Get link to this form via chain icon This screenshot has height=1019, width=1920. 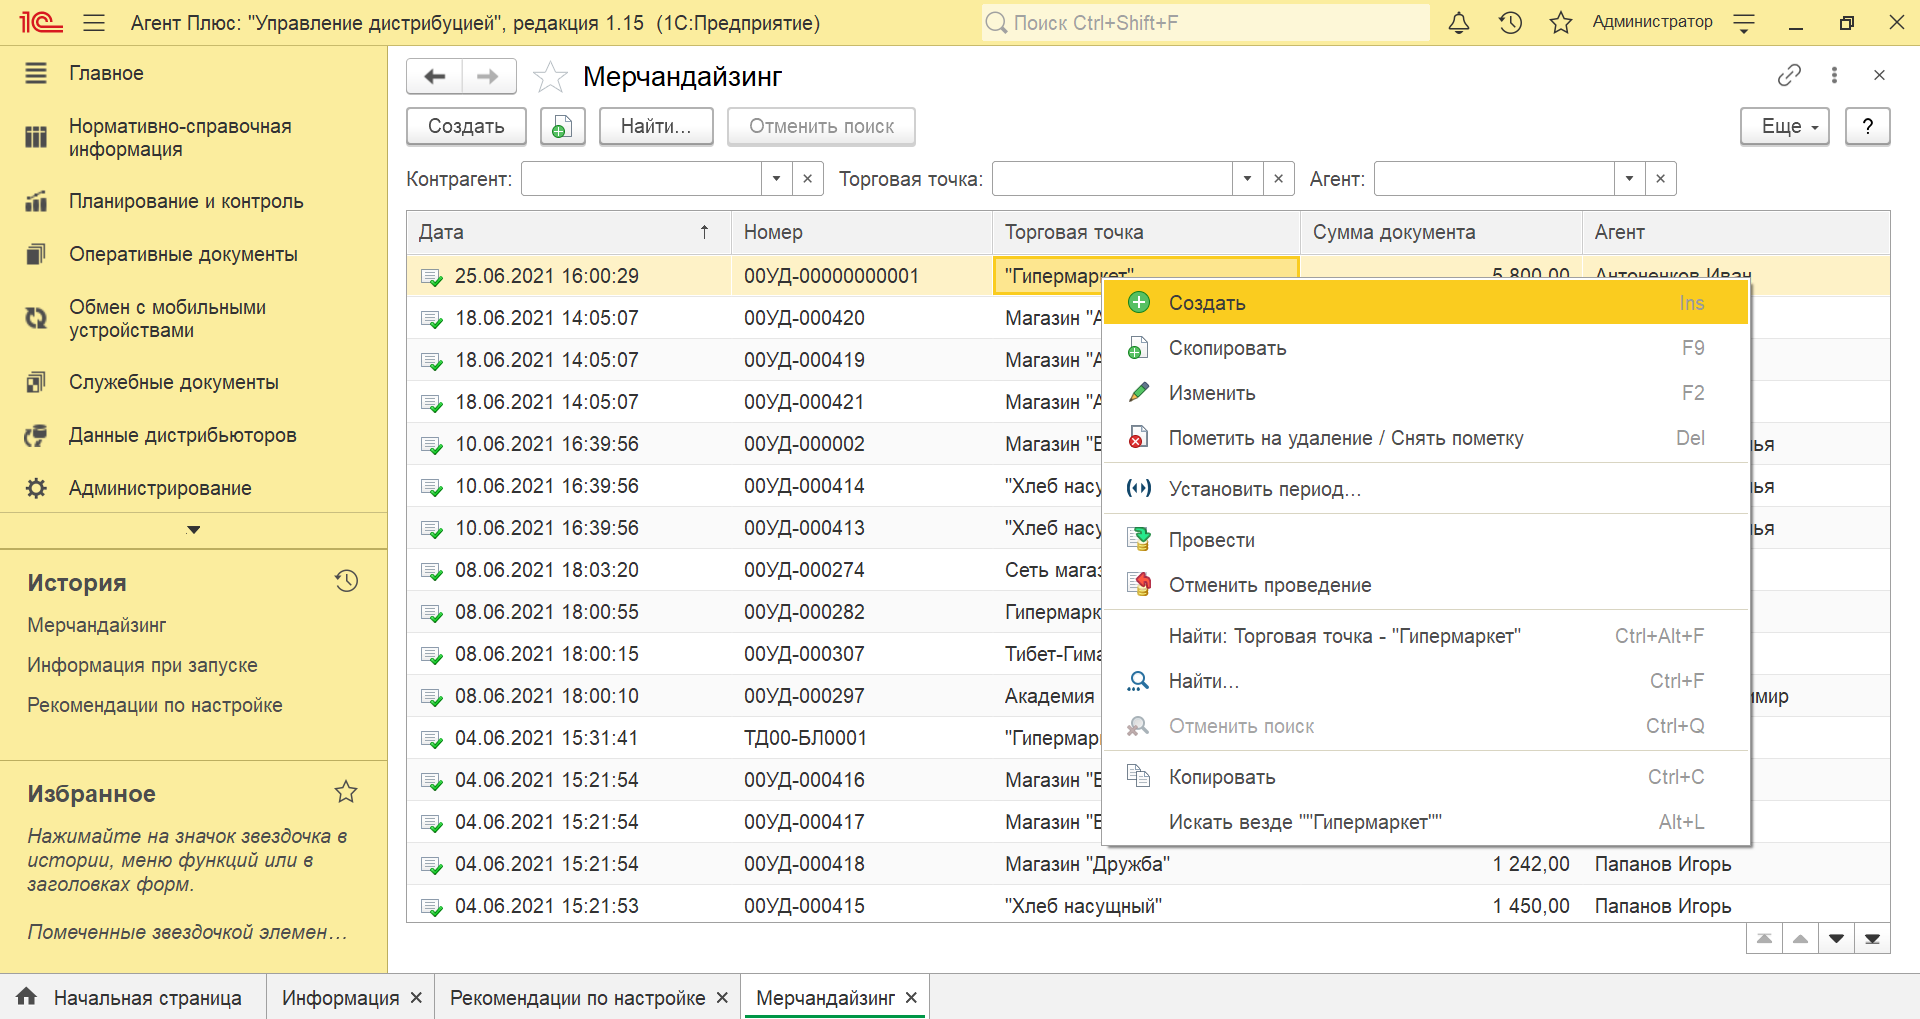[1789, 75]
